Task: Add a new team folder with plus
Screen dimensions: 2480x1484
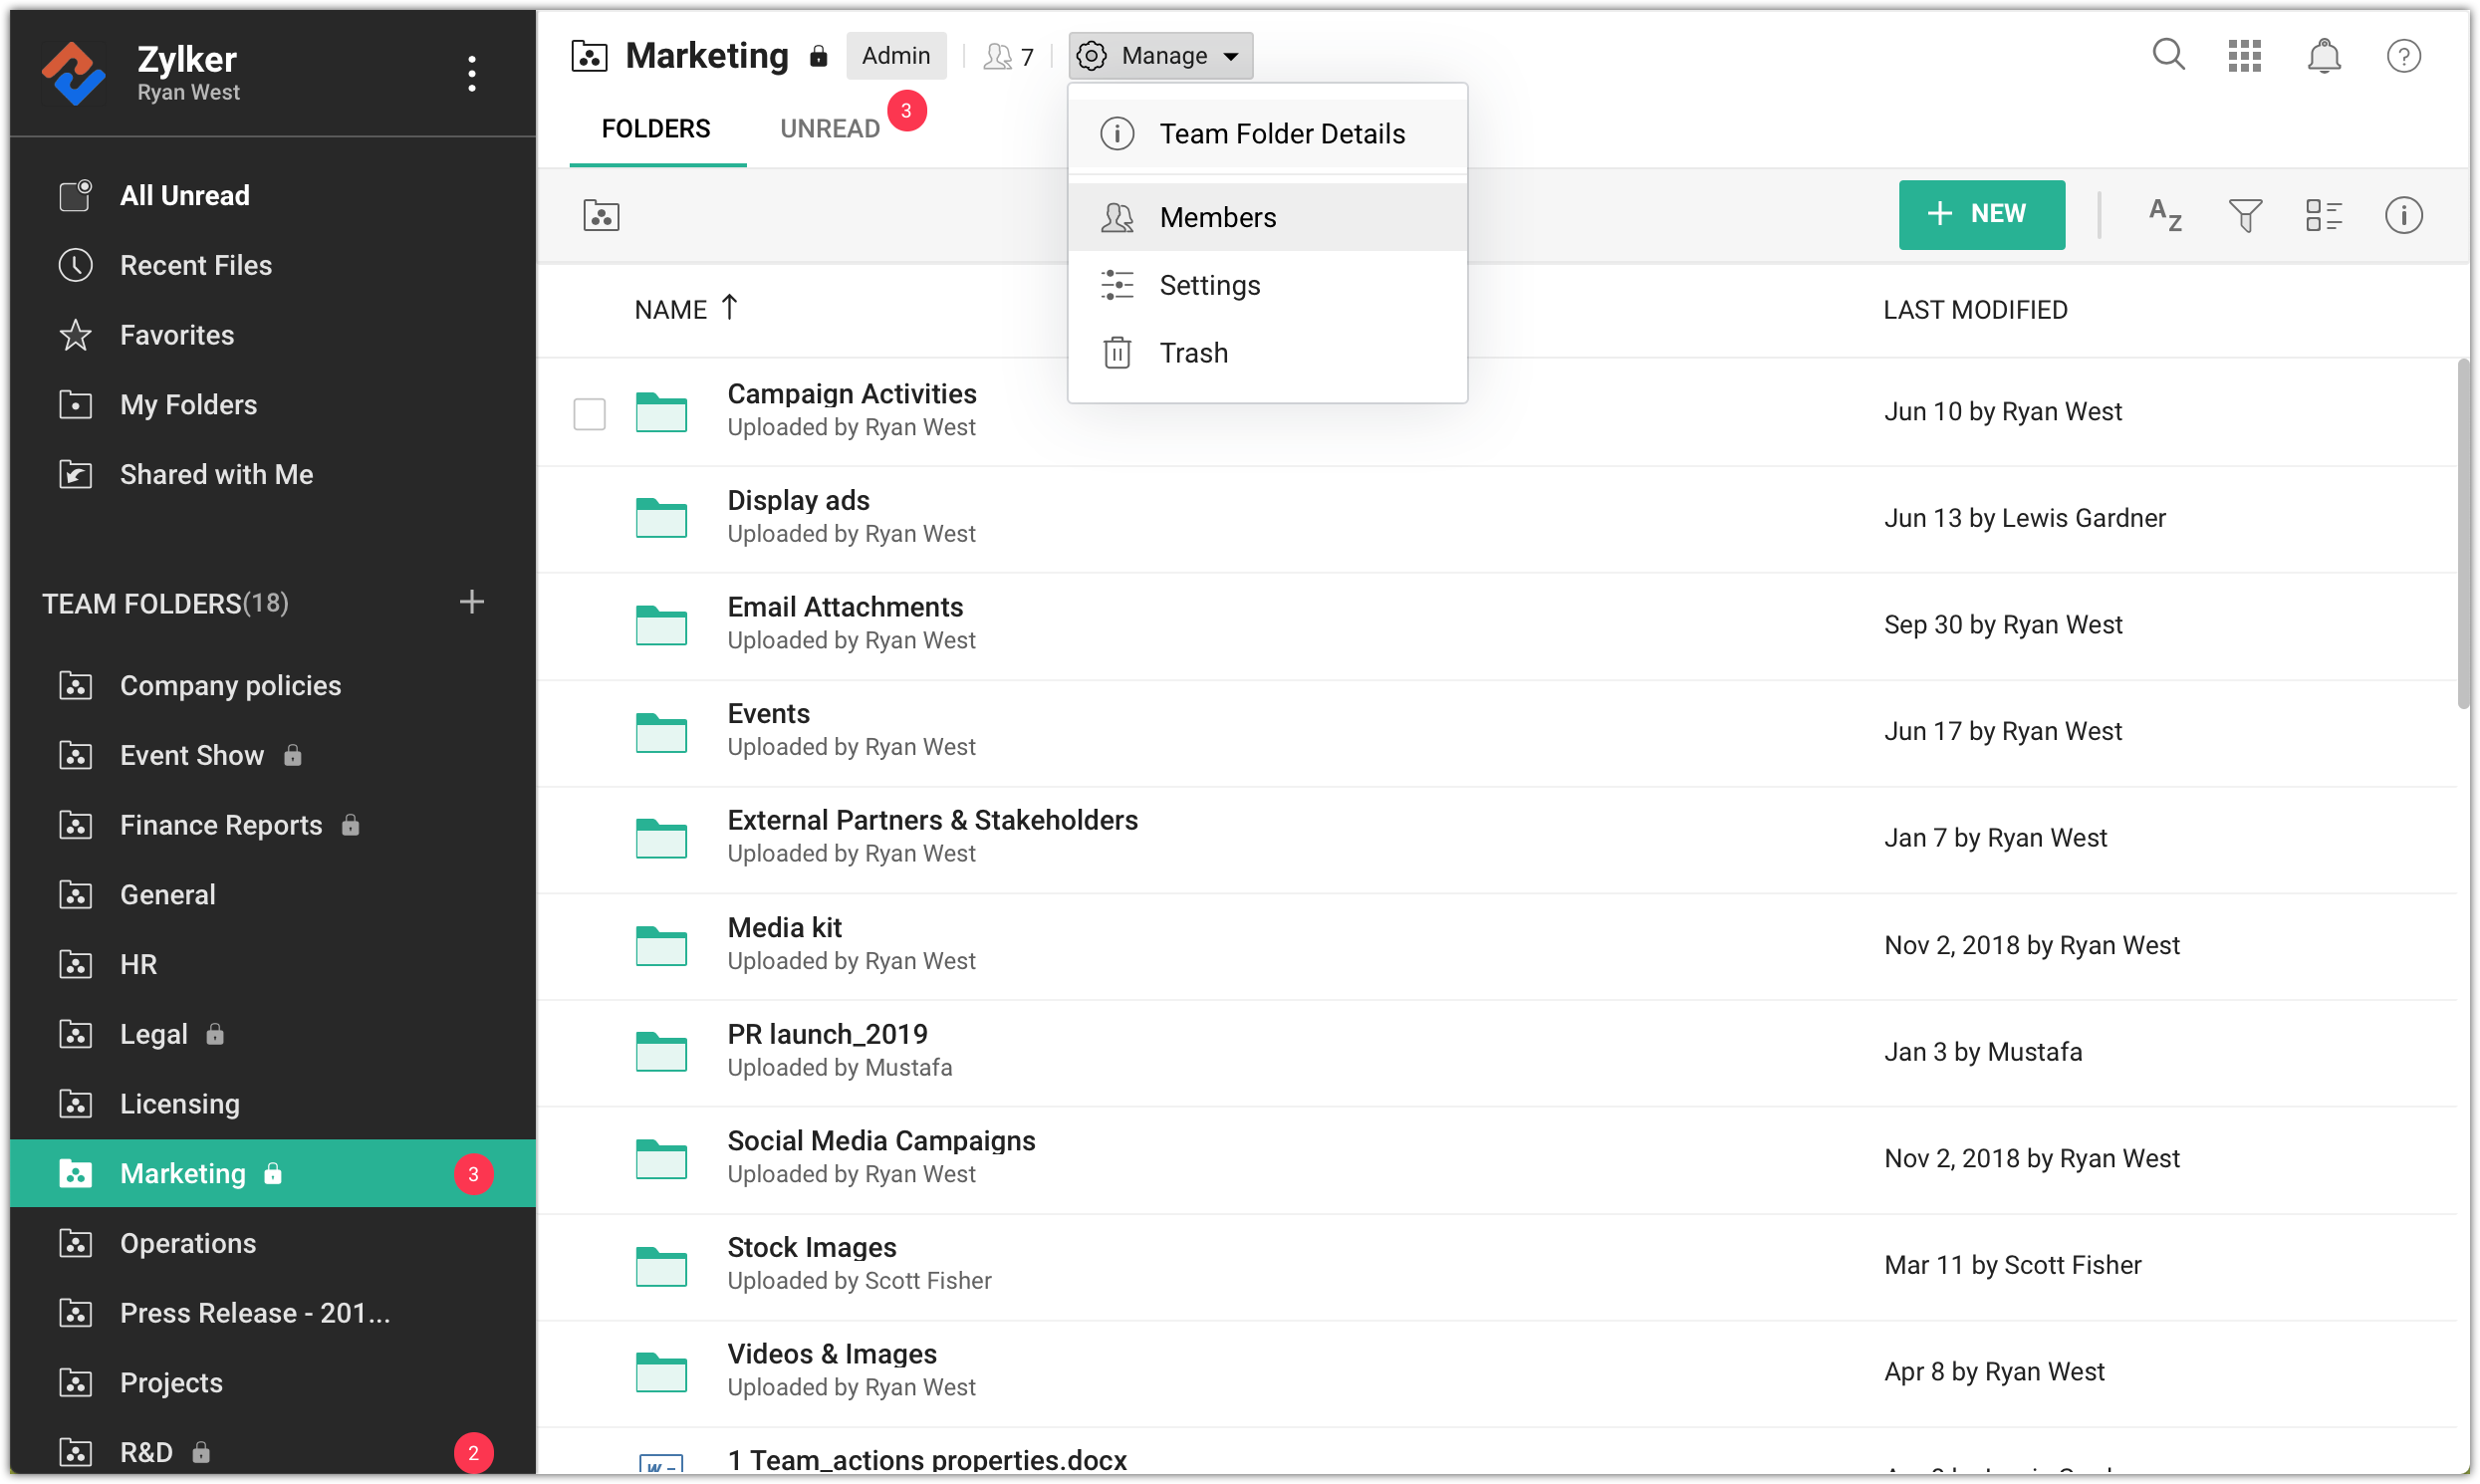Action: point(472,602)
